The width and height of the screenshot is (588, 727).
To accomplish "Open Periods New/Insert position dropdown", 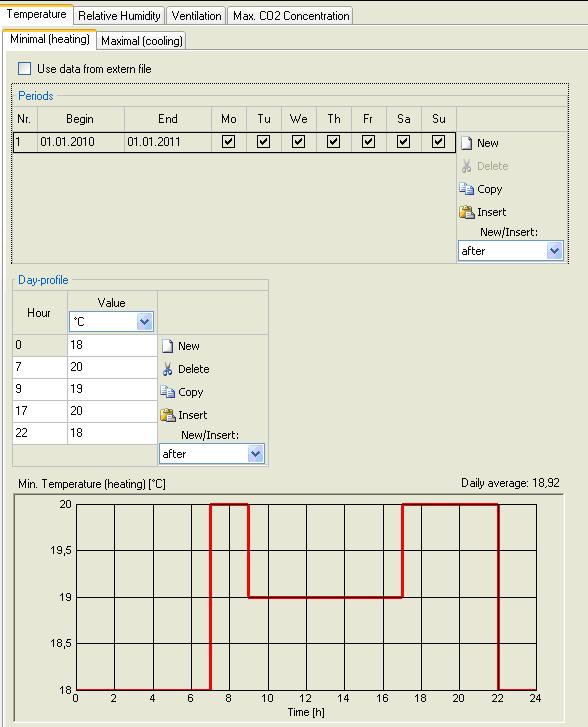I will point(555,251).
